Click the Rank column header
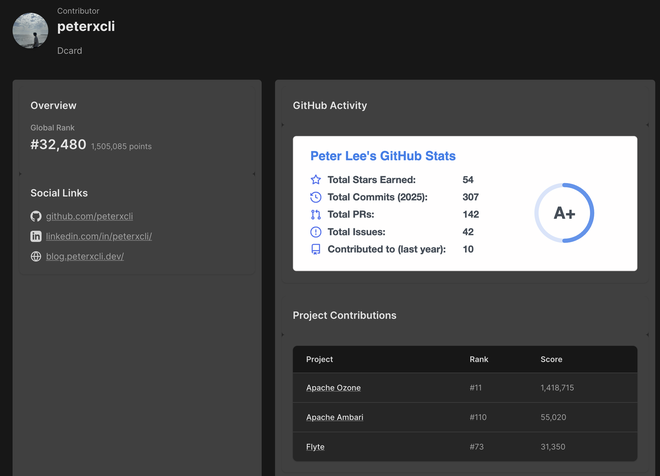 (479, 359)
